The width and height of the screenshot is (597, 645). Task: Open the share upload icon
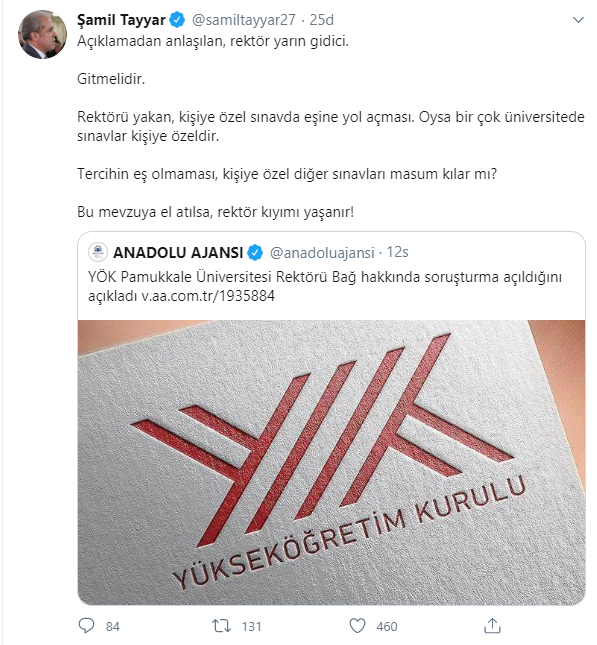492,625
